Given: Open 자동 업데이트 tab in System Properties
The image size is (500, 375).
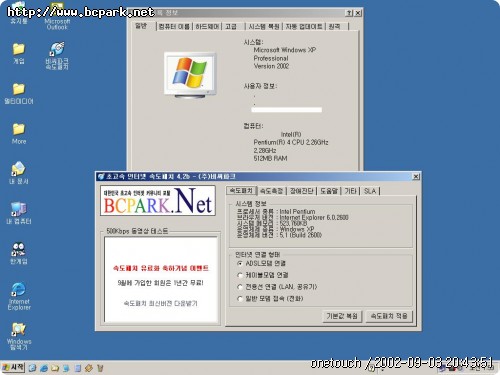Looking at the screenshot, I should (304, 26).
